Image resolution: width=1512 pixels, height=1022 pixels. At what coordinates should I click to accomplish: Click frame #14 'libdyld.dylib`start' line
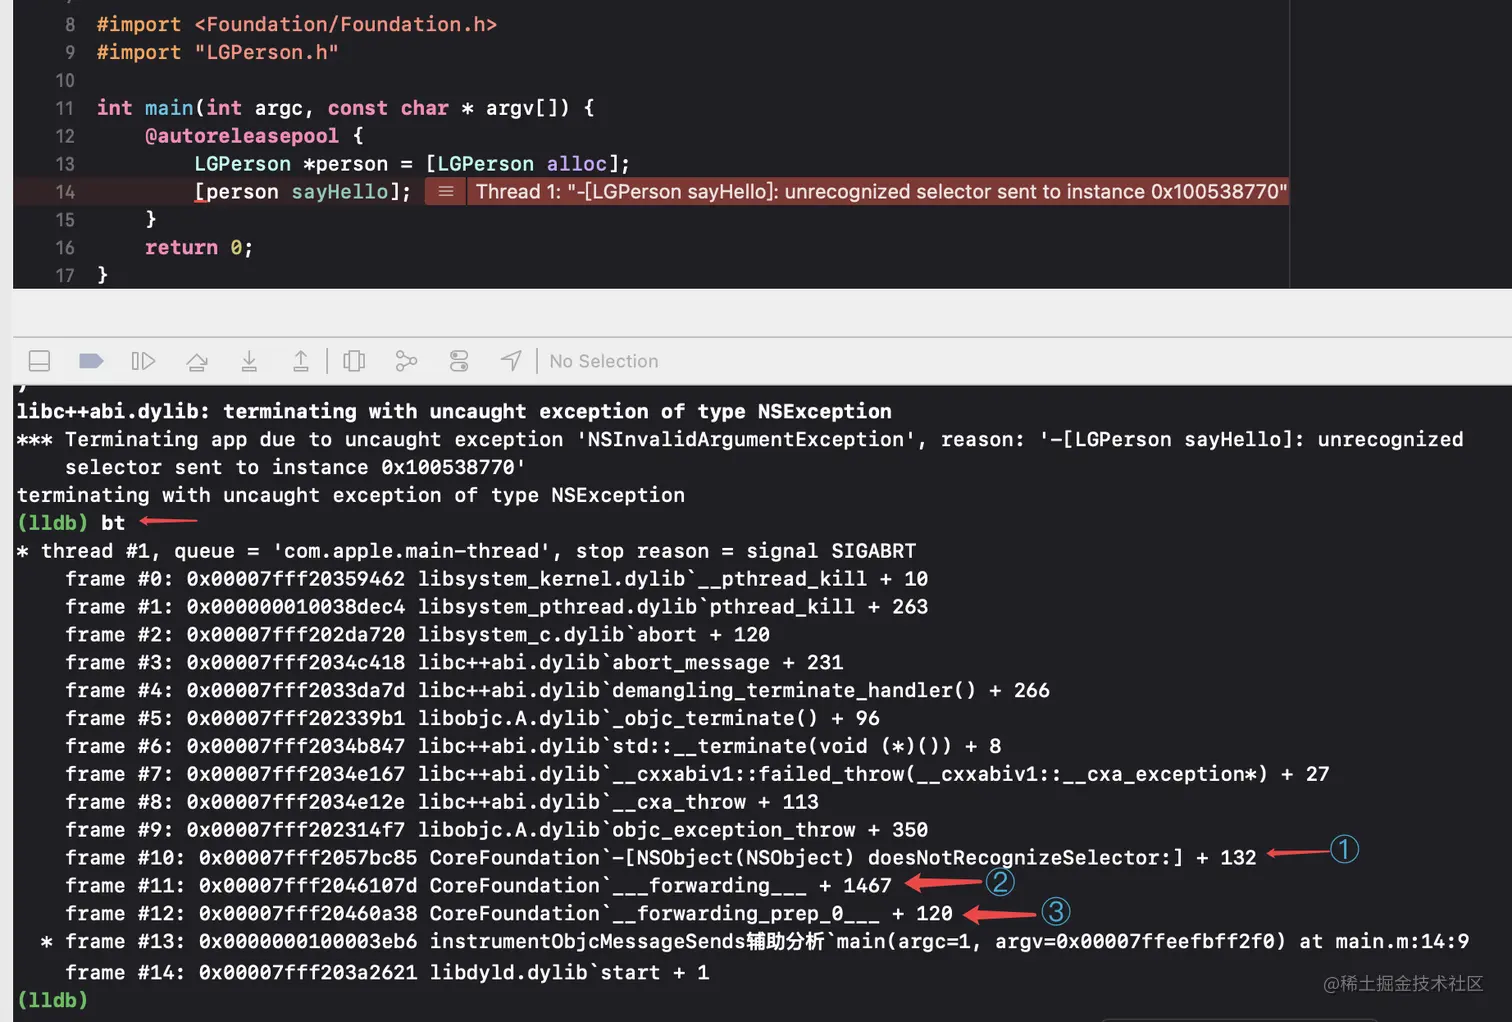pos(387,973)
